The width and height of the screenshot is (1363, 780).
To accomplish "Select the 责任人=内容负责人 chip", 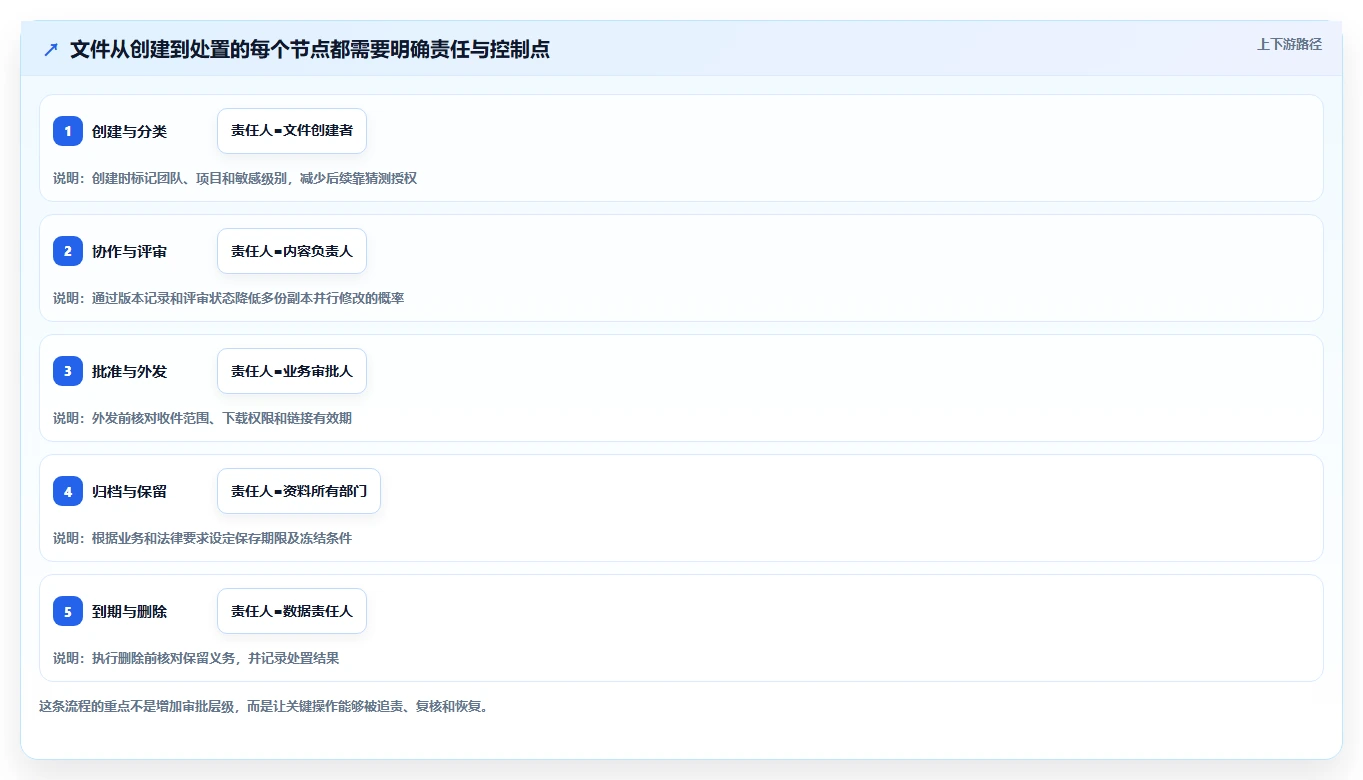I will [x=292, y=251].
